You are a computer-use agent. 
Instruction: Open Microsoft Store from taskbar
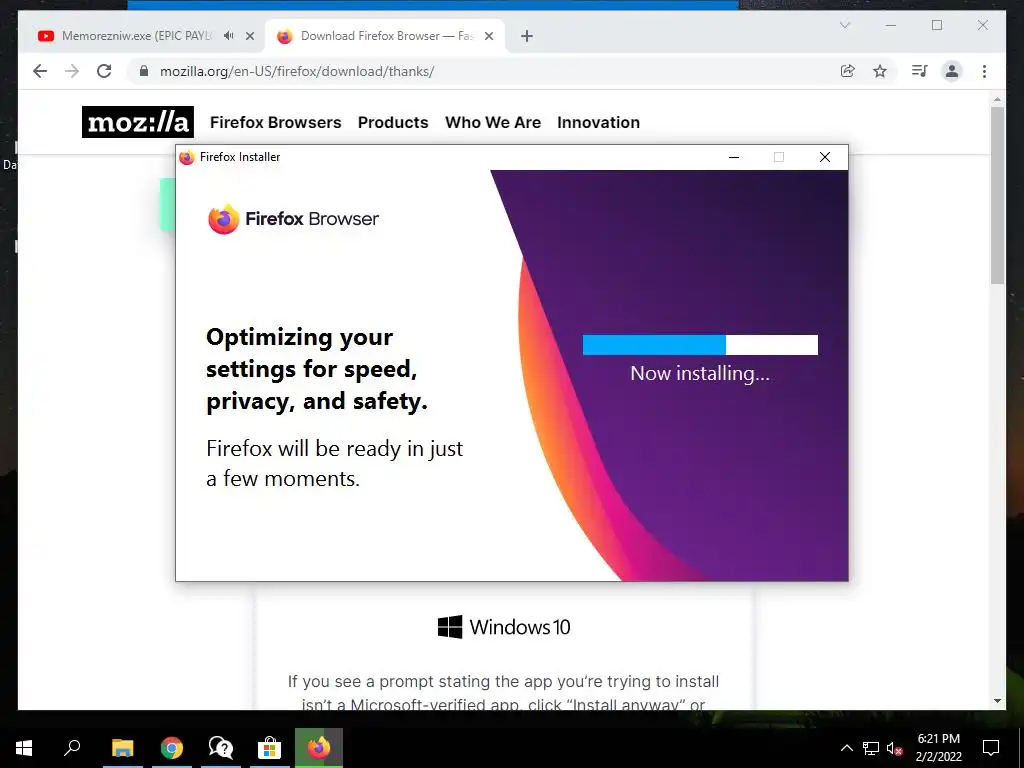pos(269,748)
